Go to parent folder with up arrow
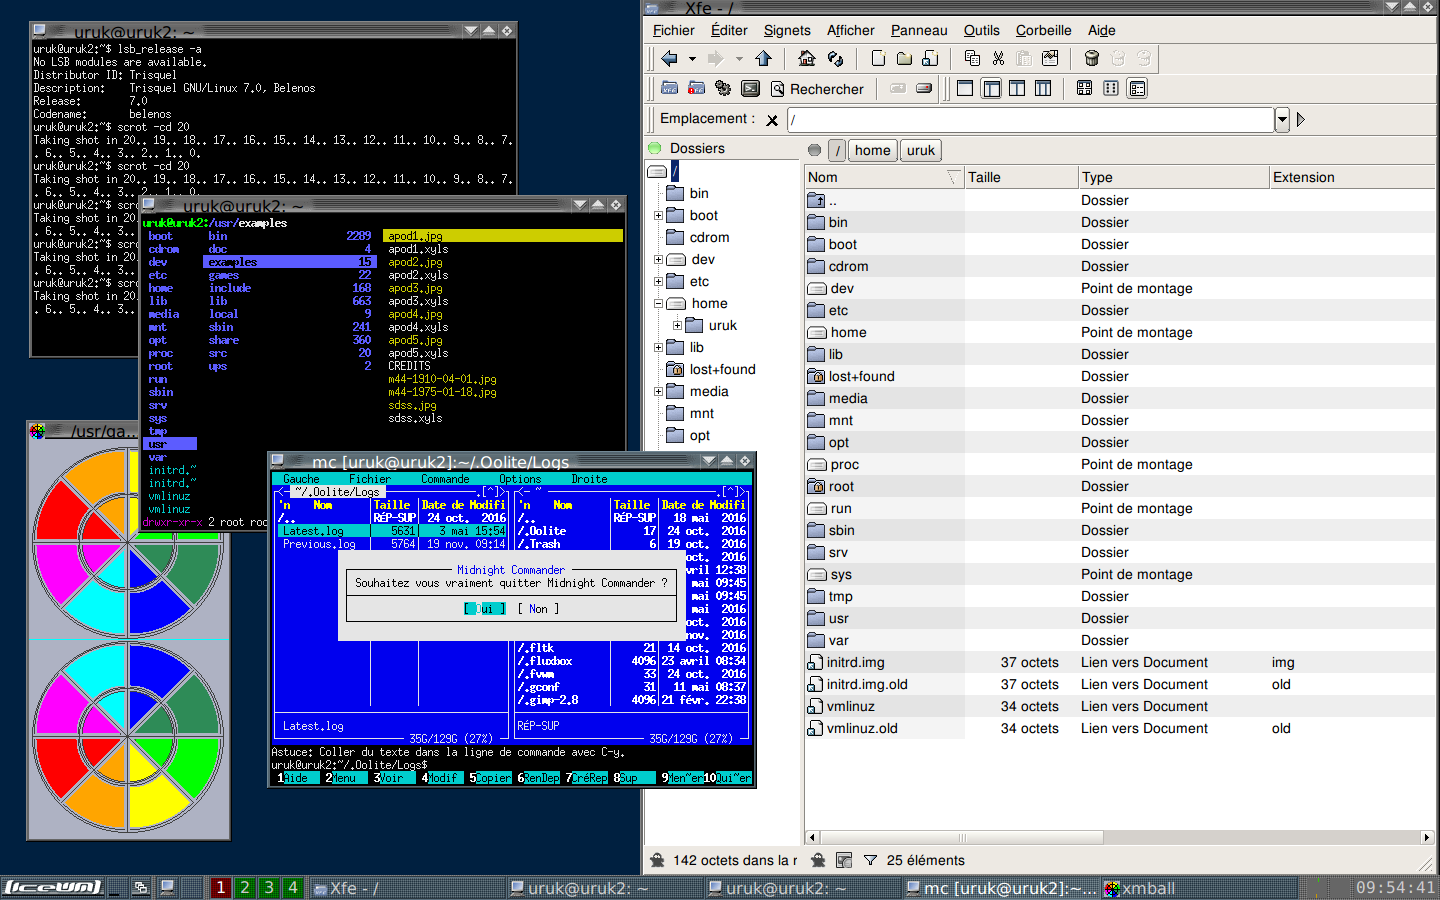This screenshot has height=900, width=1440. point(763,58)
